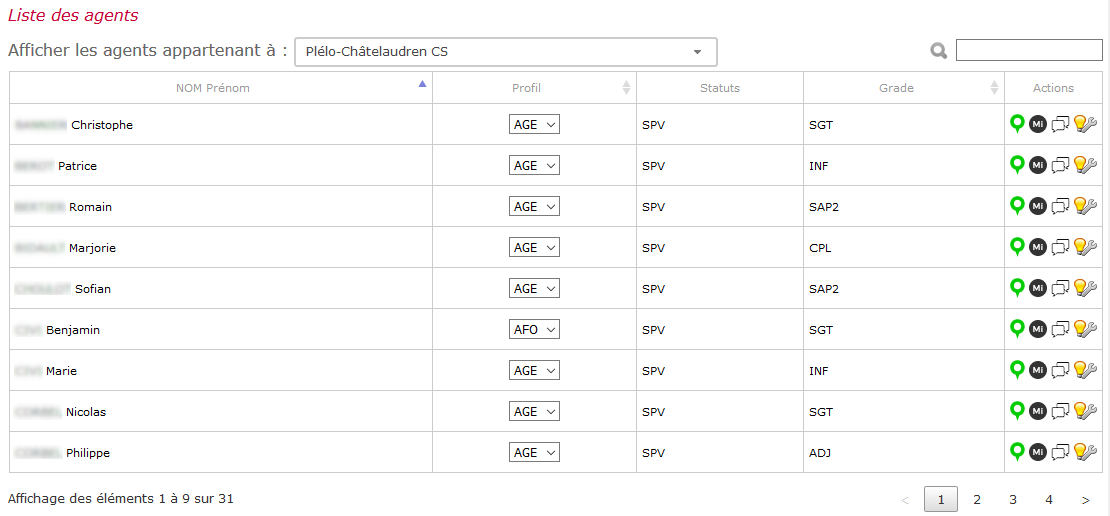Click lightbulb wrench icon in Philippe's row
This screenshot has height=516, width=1110.
click(x=1085, y=452)
